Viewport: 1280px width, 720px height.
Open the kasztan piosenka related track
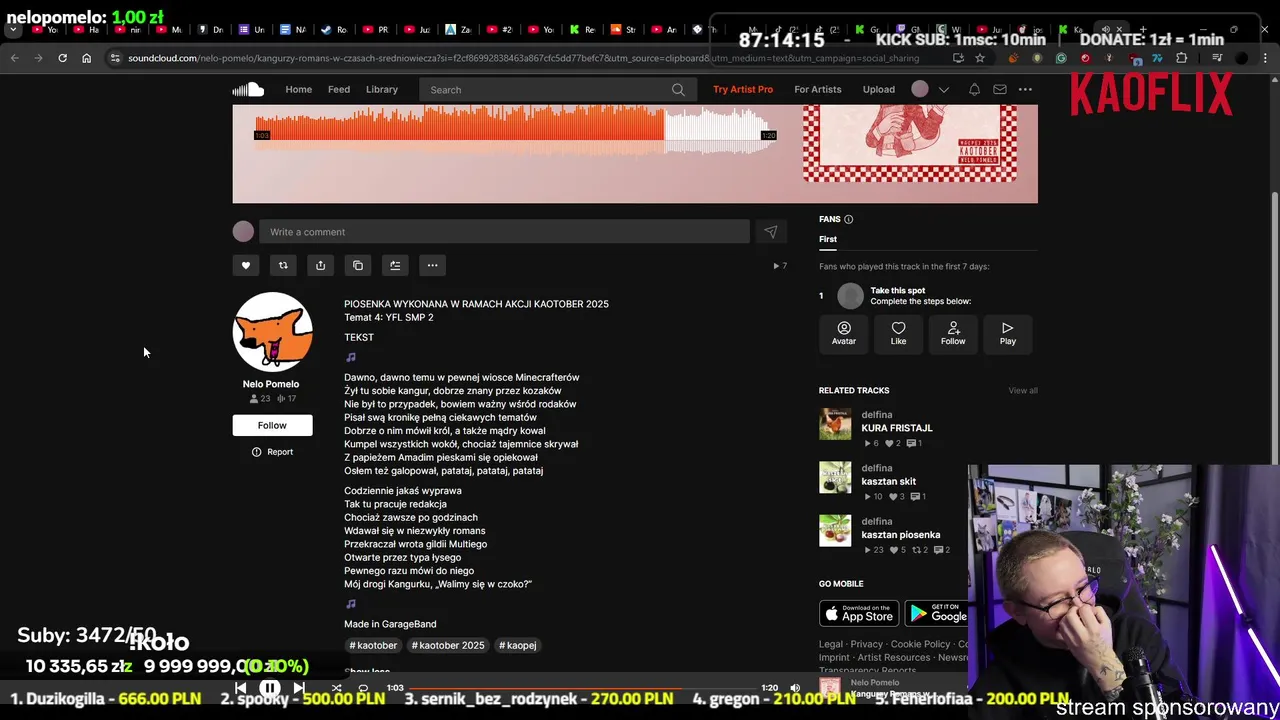point(901,535)
